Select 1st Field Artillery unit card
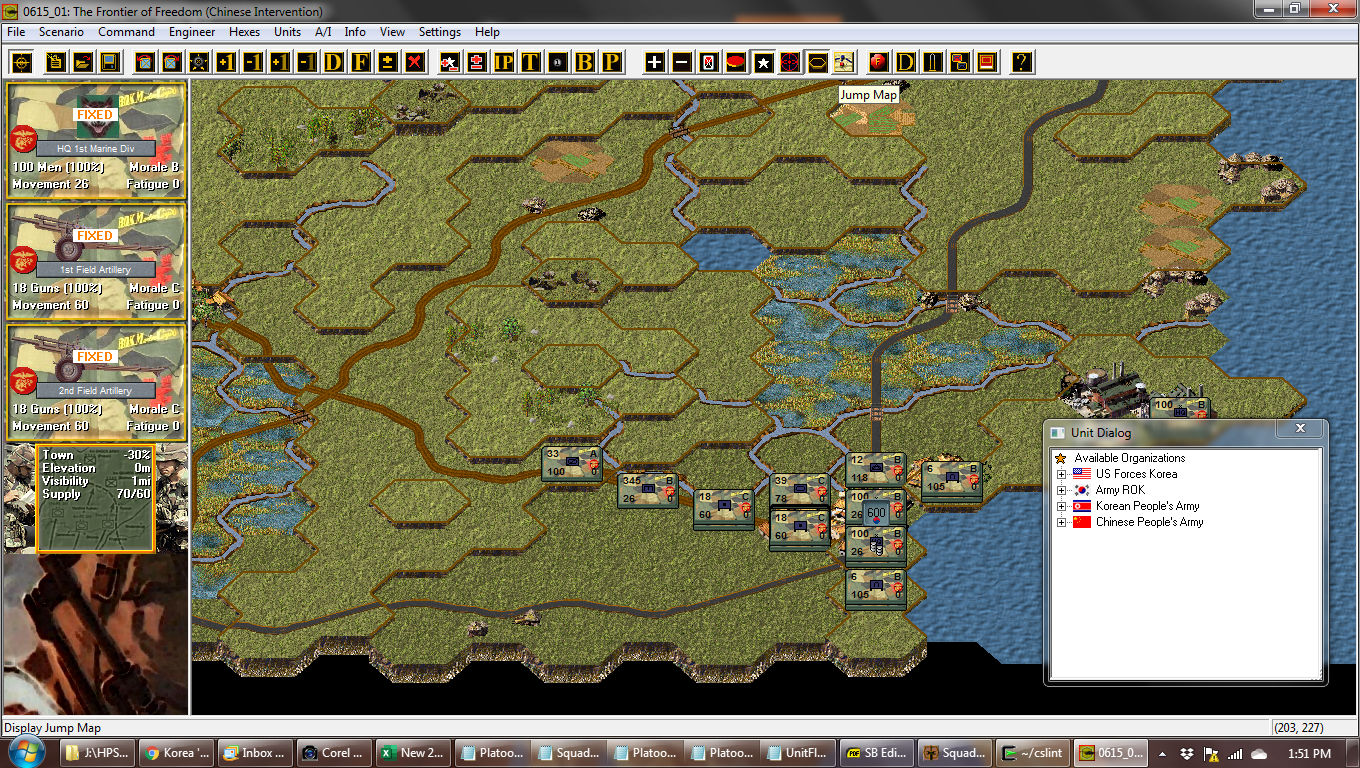 (x=96, y=260)
